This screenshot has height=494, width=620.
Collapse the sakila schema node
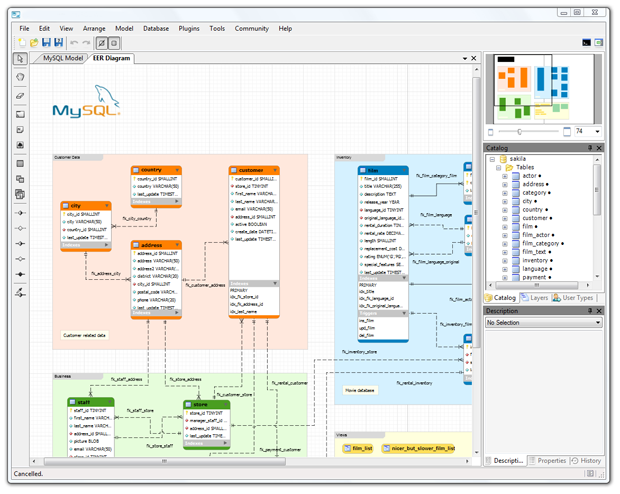492,159
